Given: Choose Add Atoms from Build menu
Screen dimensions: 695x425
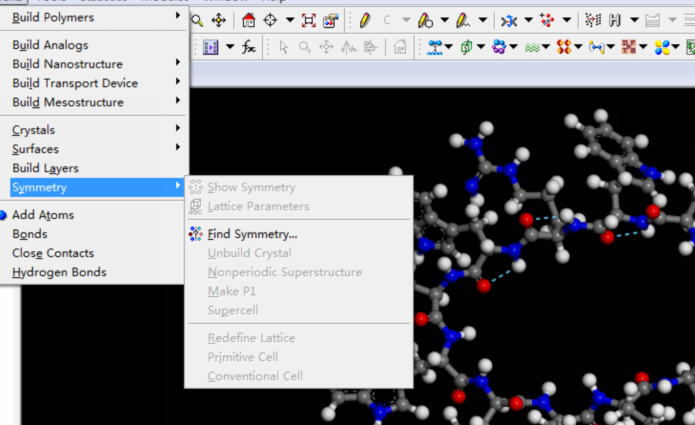Looking at the screenshot, I should pyautogui.click(x=92, y=215).
